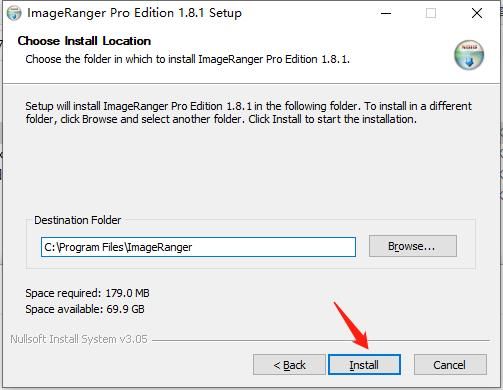This screenshot has height=390, width=503.
Task: Click the ImageRanger icon in title bar
Action: 14,13
